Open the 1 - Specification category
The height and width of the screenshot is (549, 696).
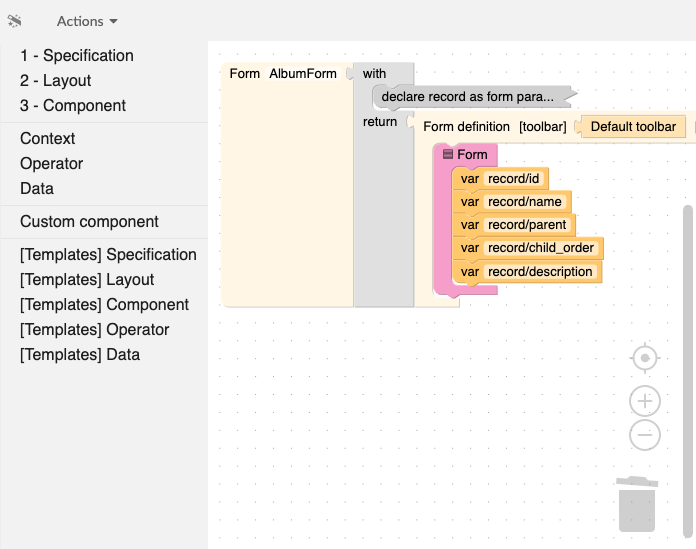coord(76,56)
